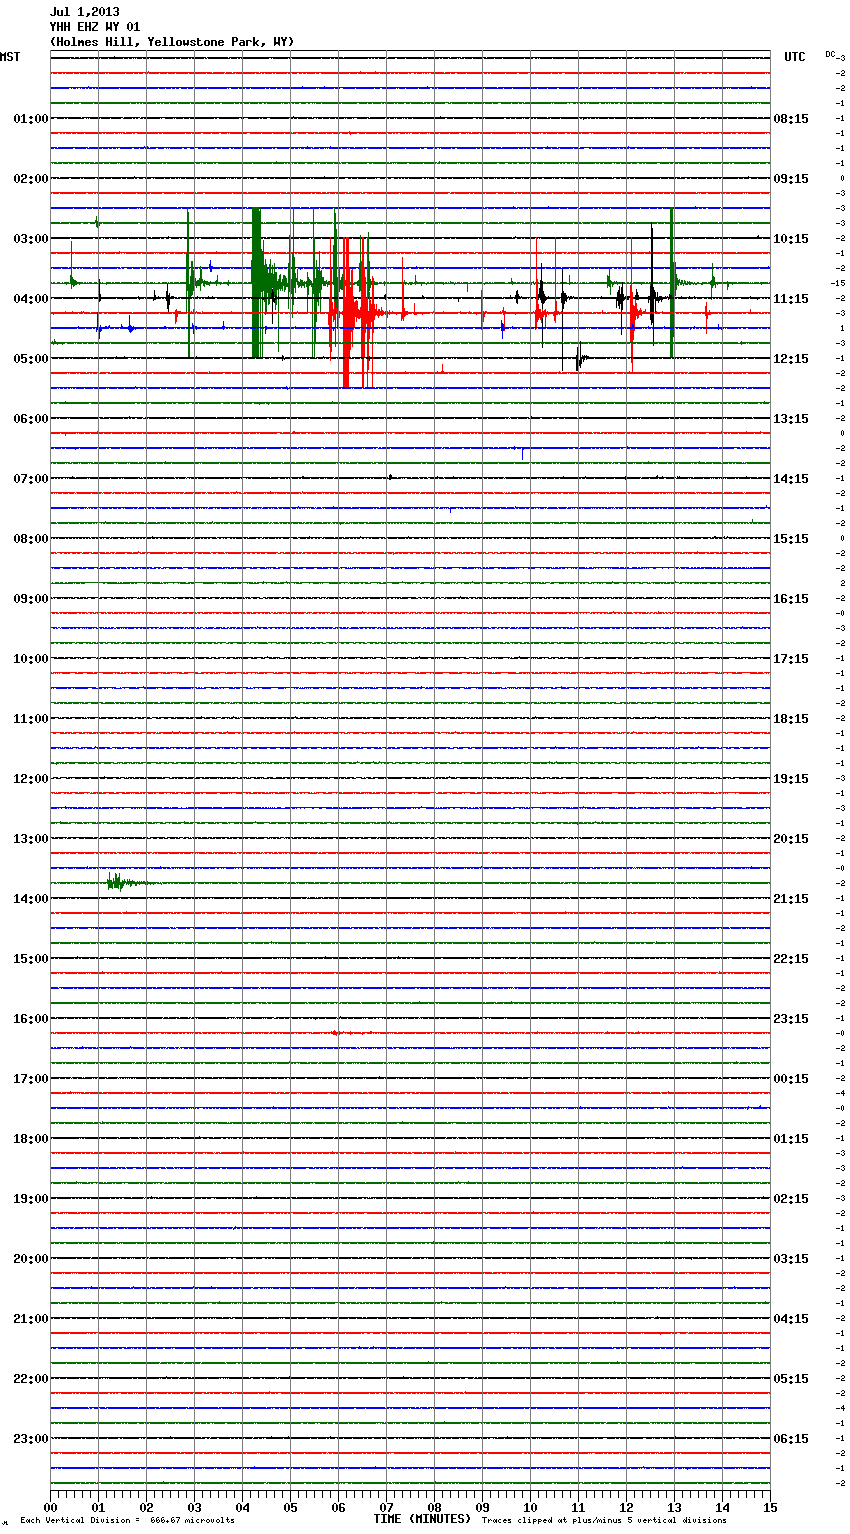
Task: Click the 10:15 UTC time label
Action: tap(791, 239)
